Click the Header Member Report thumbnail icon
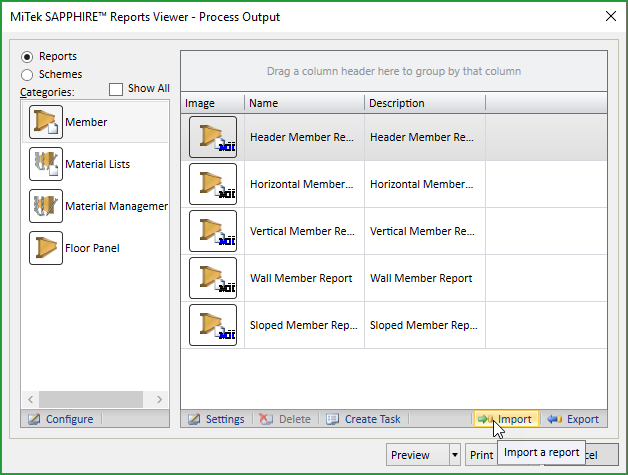 pos(213,137)
